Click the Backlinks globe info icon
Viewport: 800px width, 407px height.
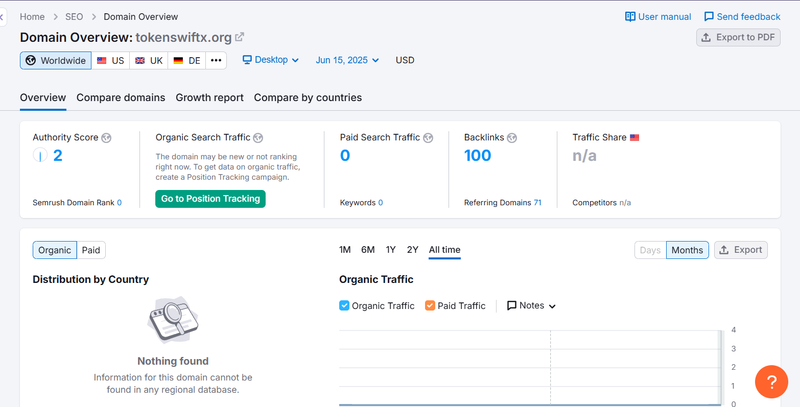pos(512,138)
